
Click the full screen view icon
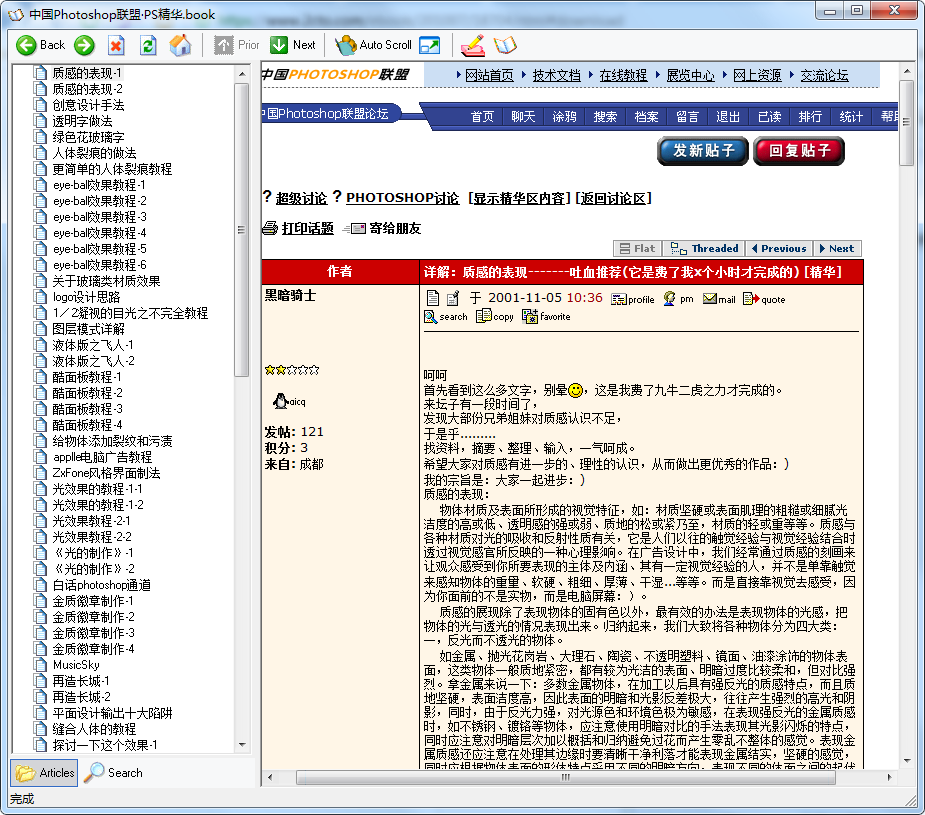(x=430, y=45)
